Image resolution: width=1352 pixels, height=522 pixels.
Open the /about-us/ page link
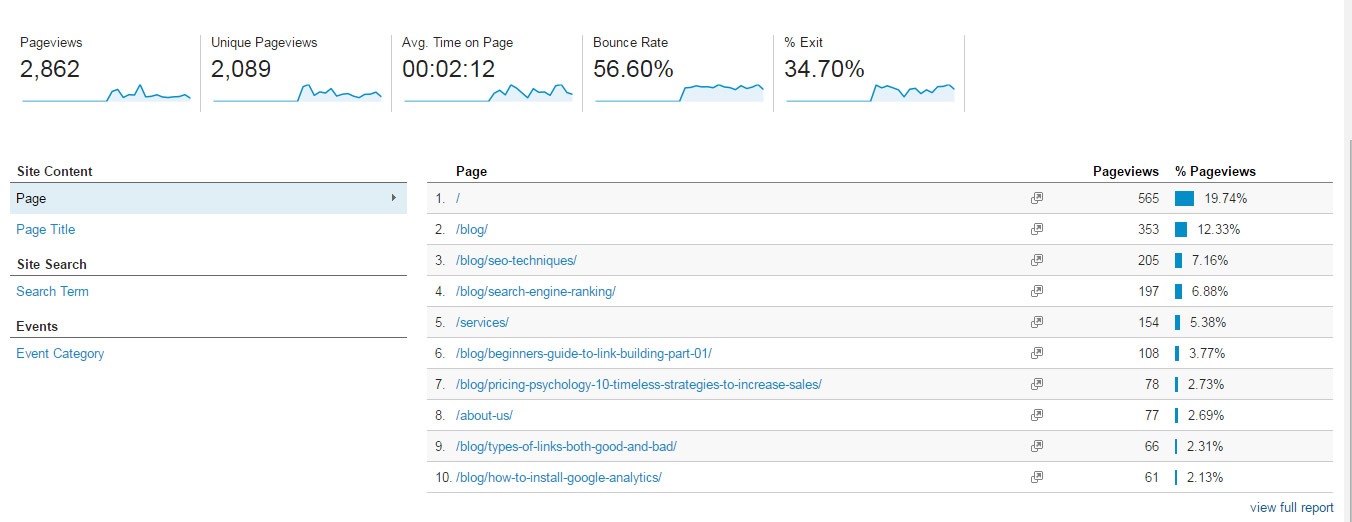coord(484,415)
